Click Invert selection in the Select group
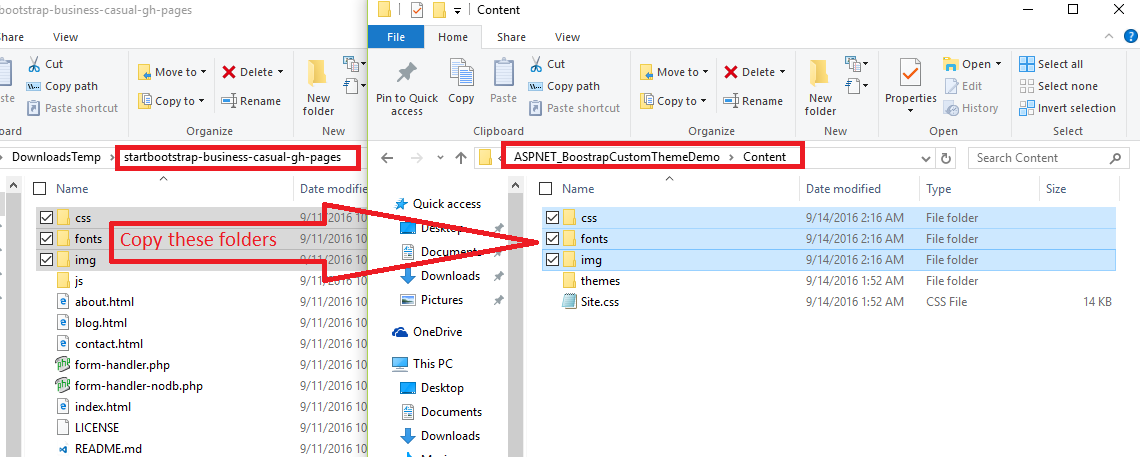Viewport: 1140px width, 457px height. (1067, 108)
